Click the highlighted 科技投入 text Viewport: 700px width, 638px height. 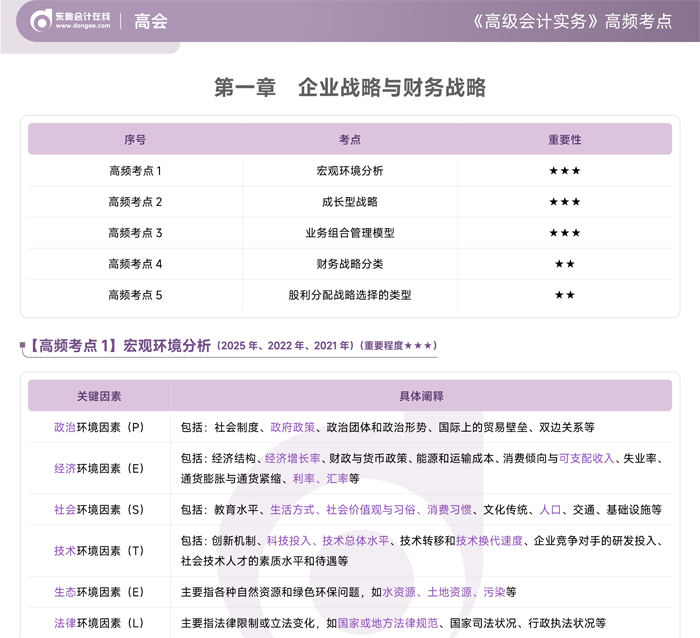(289, 541)
